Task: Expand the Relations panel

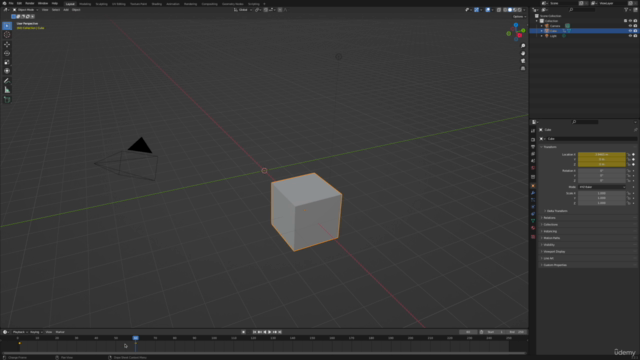Action: click(549, 218)
